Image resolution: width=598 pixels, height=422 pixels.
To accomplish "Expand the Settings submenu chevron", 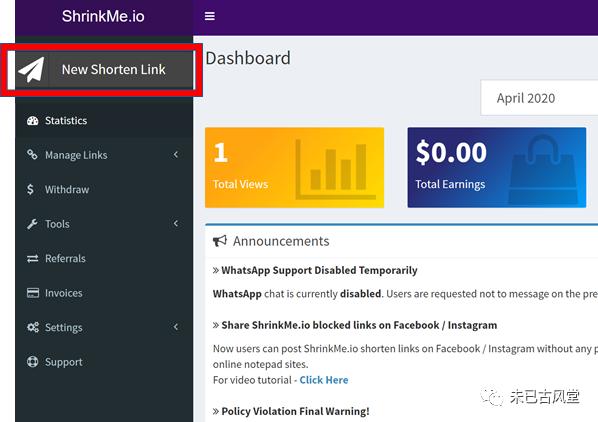I will (176, 327).
